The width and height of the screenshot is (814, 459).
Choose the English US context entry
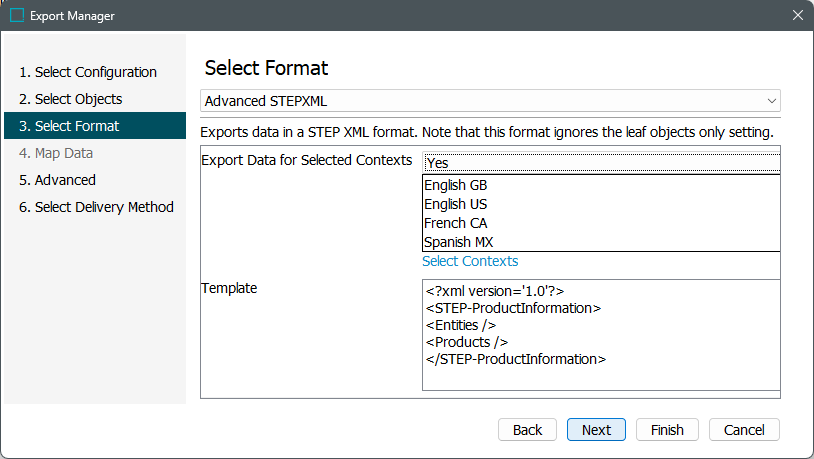click(x=455, y=204)
